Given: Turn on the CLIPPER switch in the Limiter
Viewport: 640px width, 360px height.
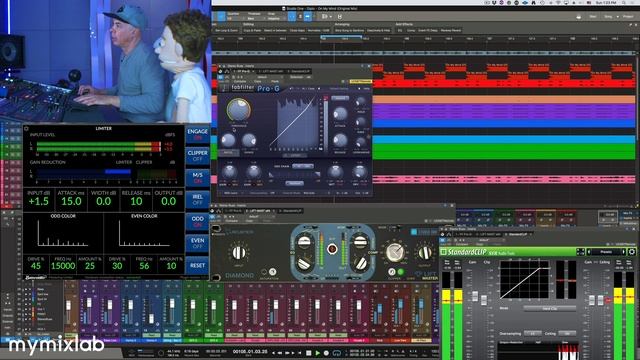Looking at the screenshot, I should click(x=198, y=156).
